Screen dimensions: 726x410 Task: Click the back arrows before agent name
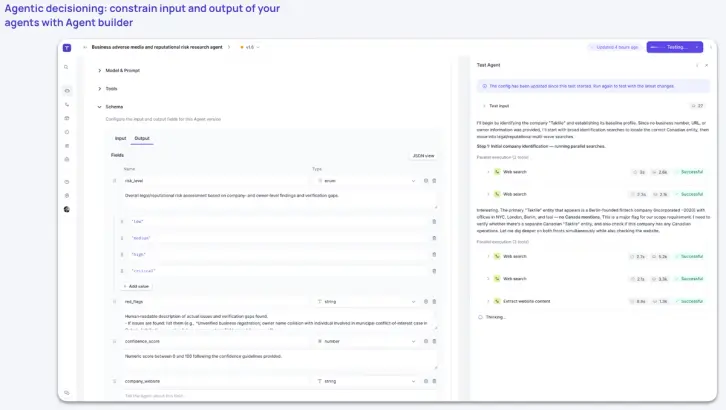click(x=85, y=47)
